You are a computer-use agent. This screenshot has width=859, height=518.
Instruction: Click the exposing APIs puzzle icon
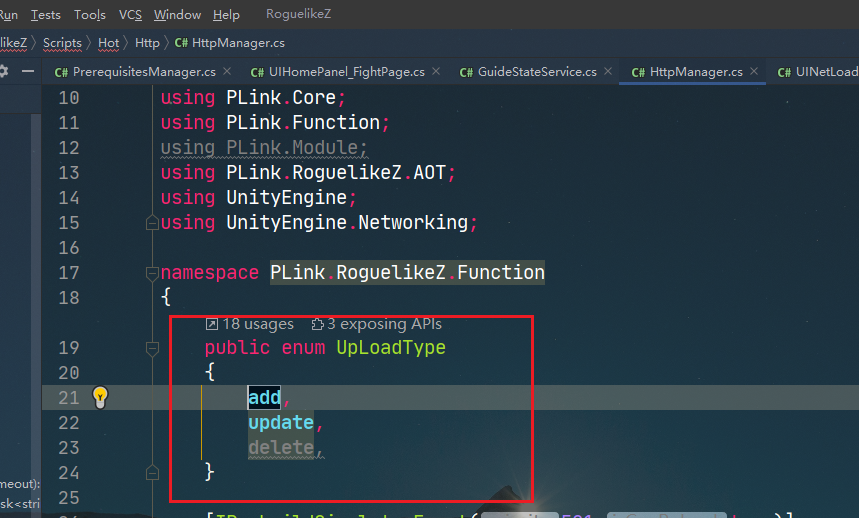click(318, 324)
